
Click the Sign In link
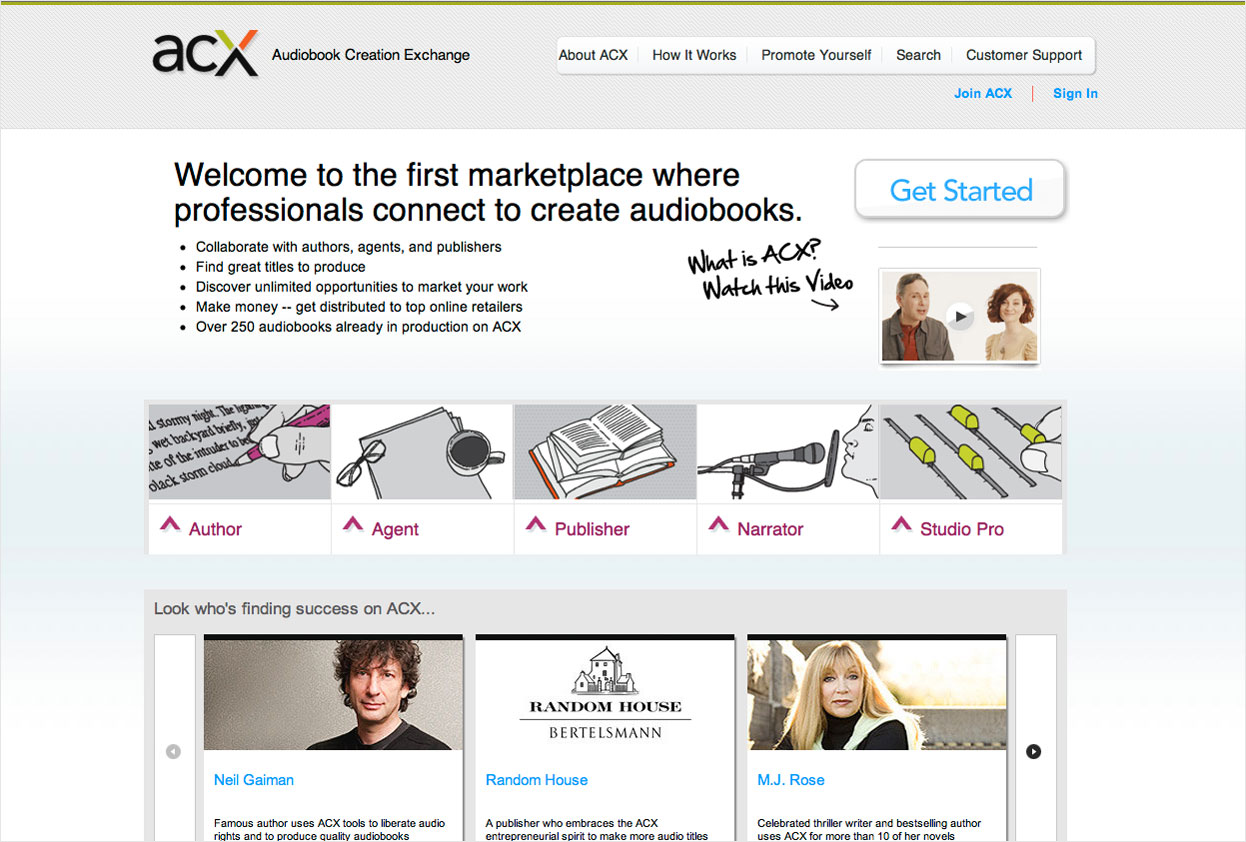(1075, 93)
